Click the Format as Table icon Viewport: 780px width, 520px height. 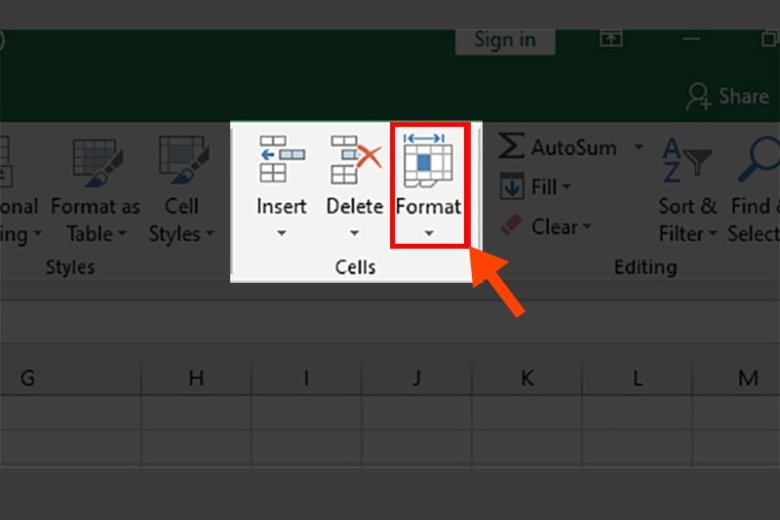click(97, 162)
